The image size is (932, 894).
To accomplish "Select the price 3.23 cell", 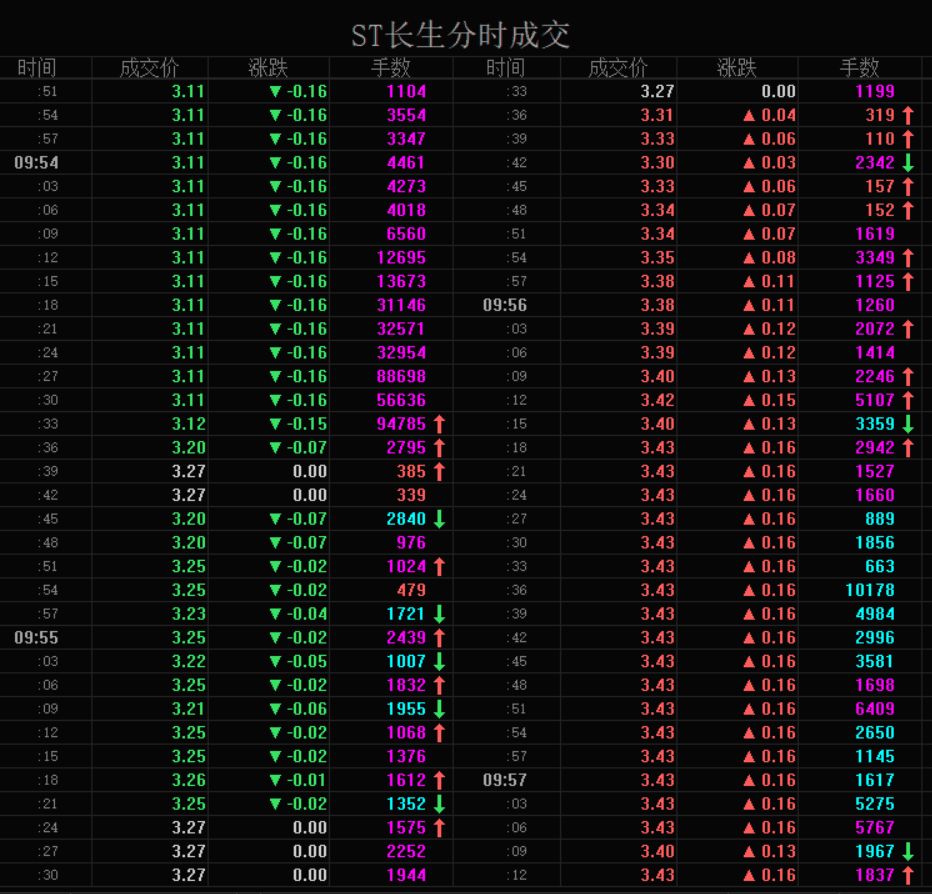I will click(x=188, y=613).
